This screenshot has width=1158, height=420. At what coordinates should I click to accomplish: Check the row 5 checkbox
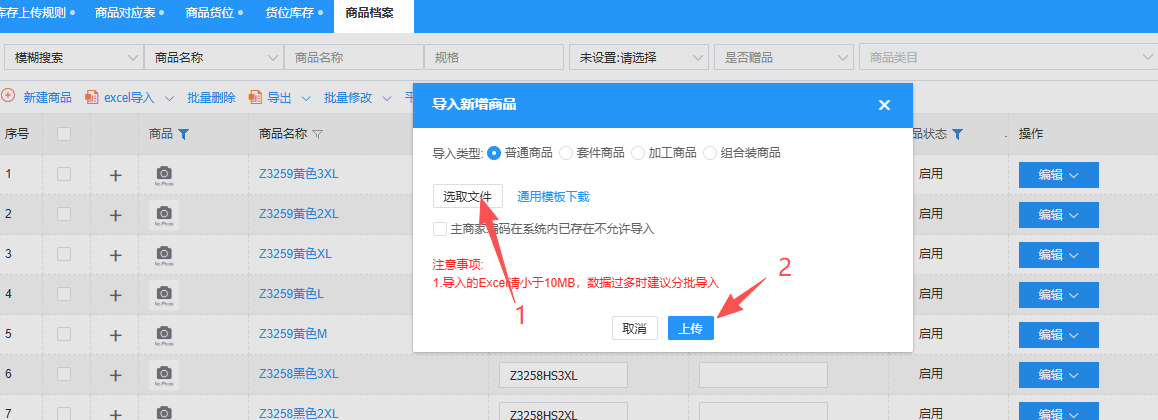(64, 334)
